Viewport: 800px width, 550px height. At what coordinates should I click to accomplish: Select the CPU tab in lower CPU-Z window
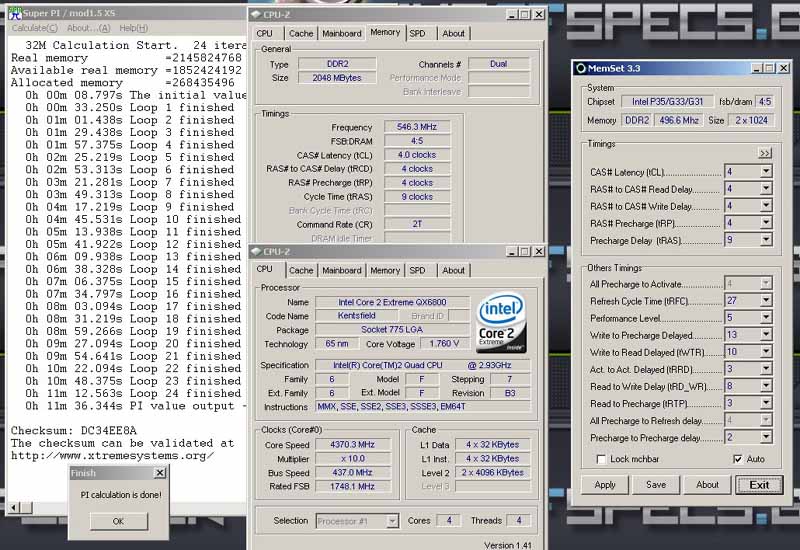click(264, 269)
